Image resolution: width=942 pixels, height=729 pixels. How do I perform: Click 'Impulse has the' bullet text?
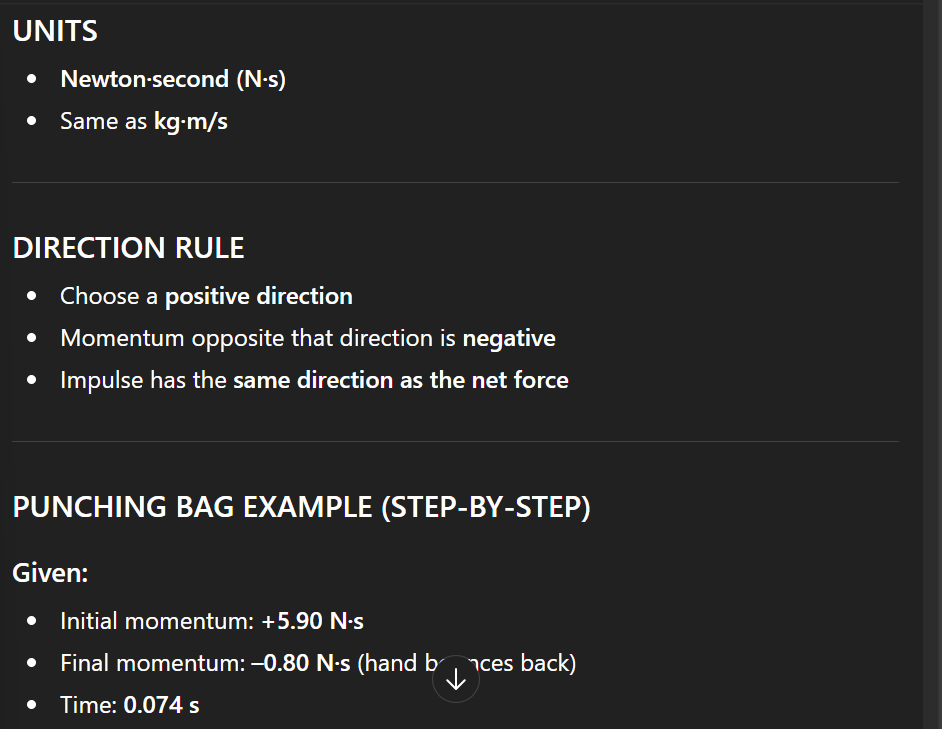pyautogui.click(x=143, y=380)
